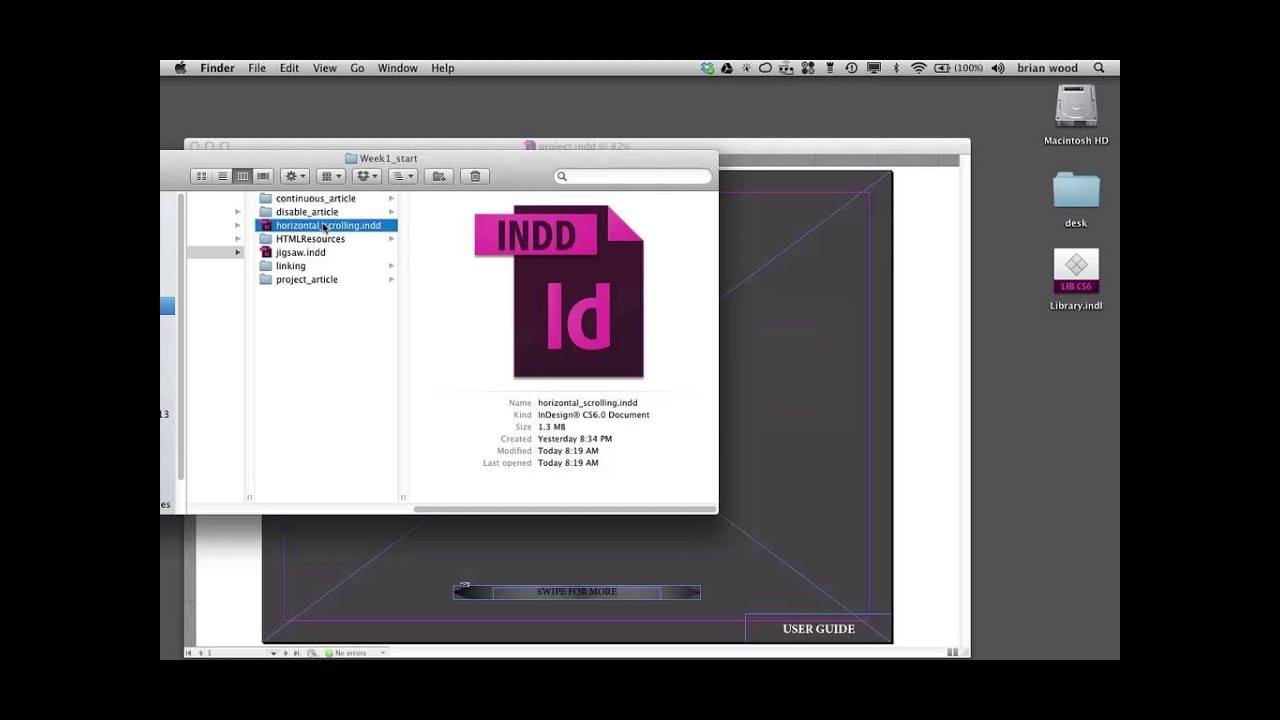Select horizontal_scrolling.indd file
1280x720 pixels.
(x=326, y=225)
